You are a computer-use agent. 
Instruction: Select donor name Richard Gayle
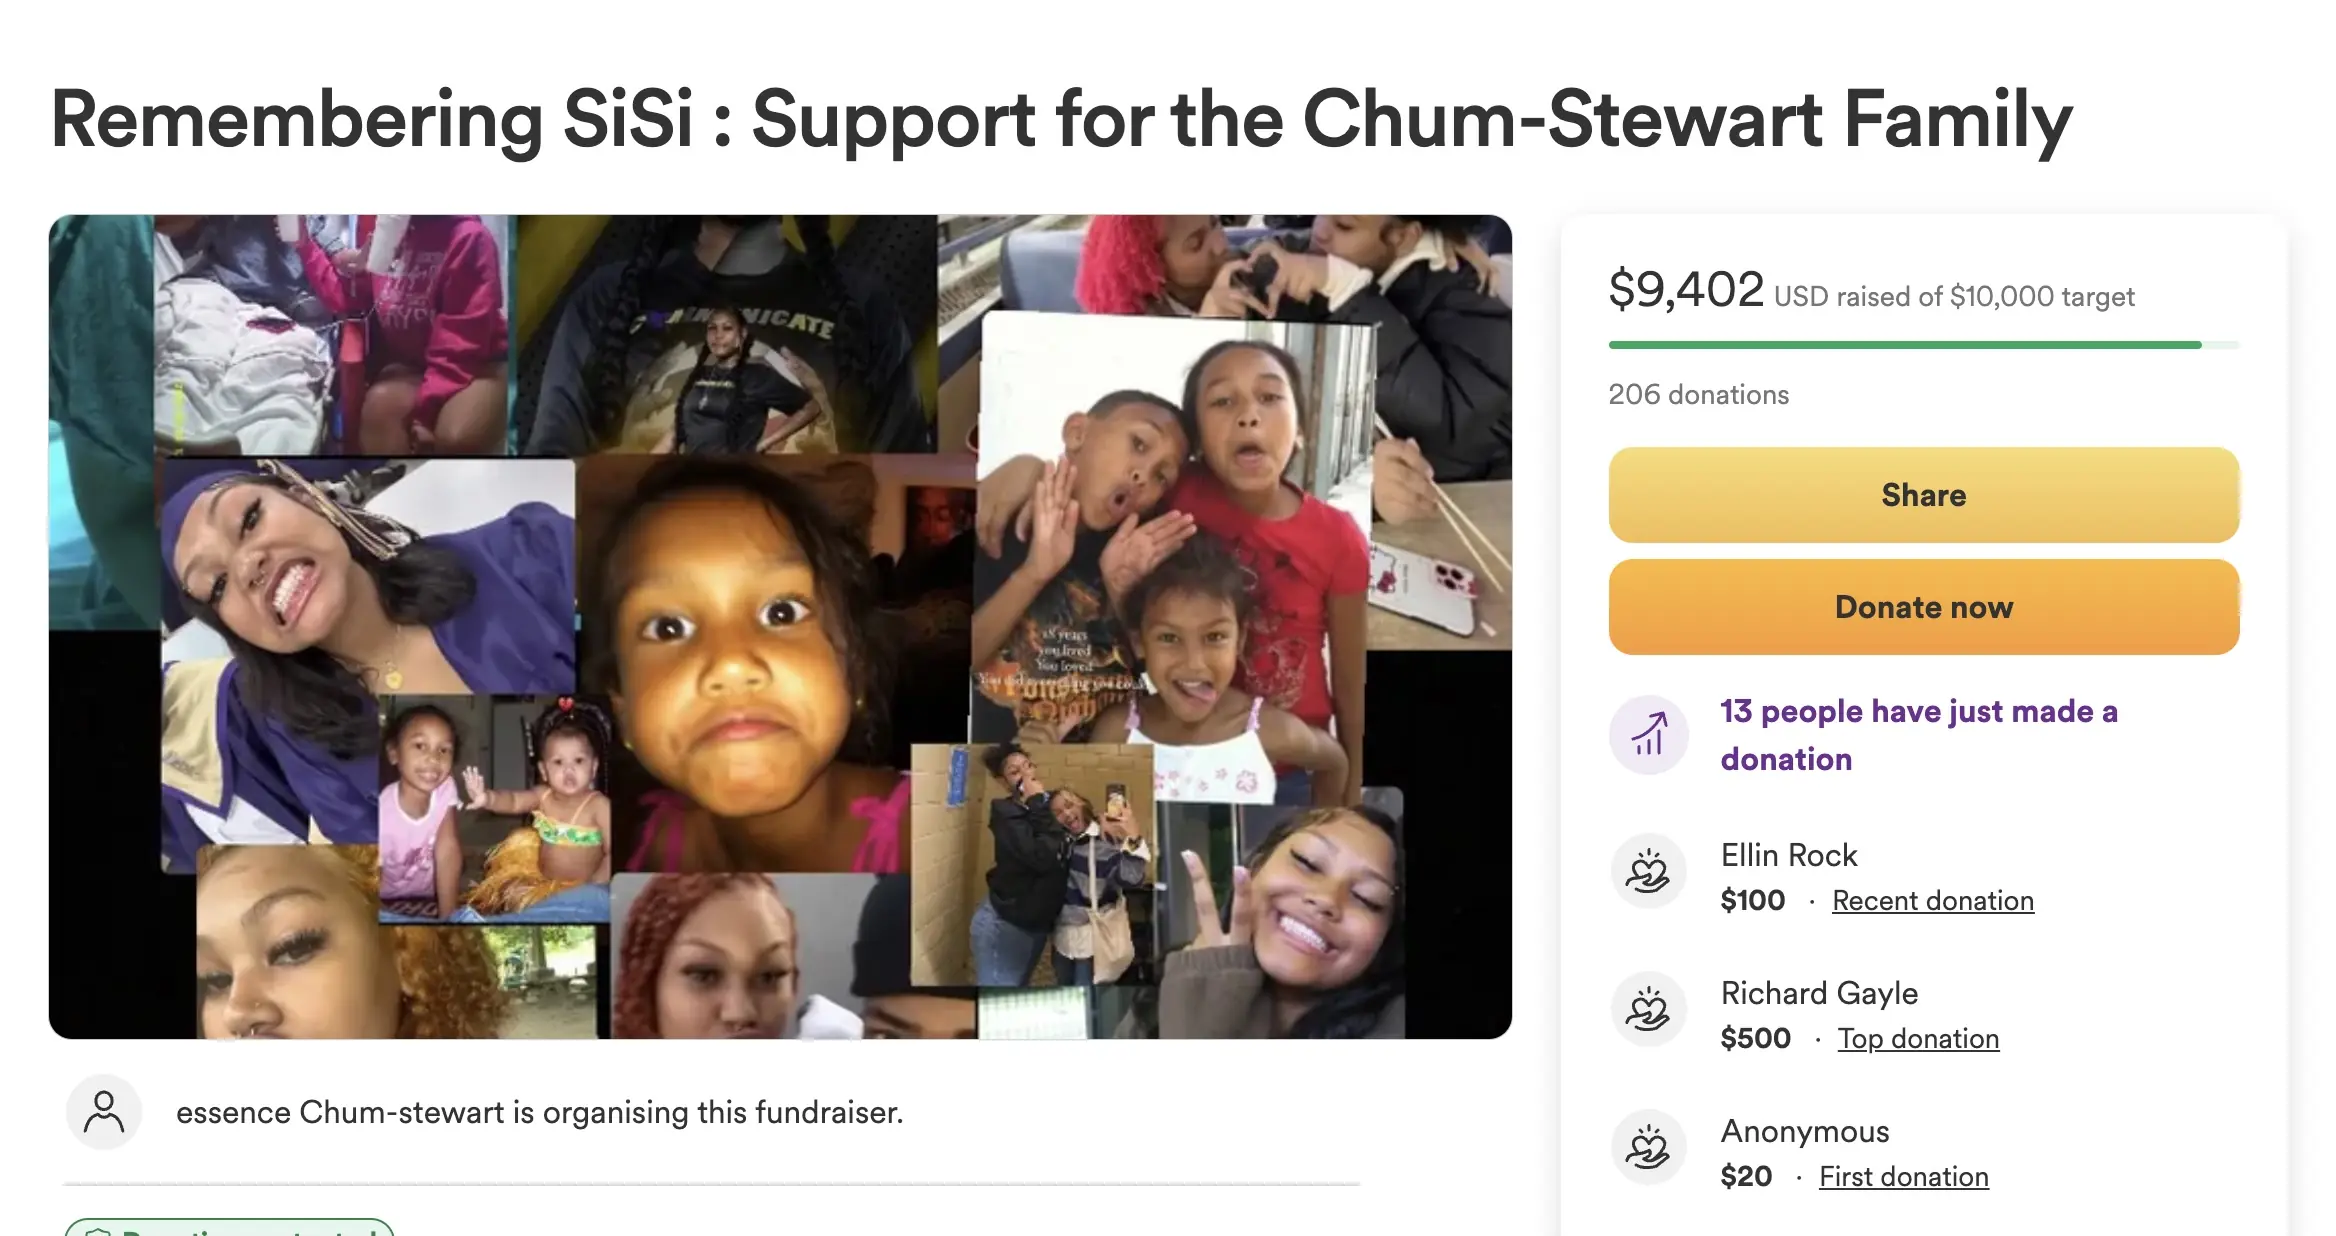pyautogui.click(x=1819, y=993)
